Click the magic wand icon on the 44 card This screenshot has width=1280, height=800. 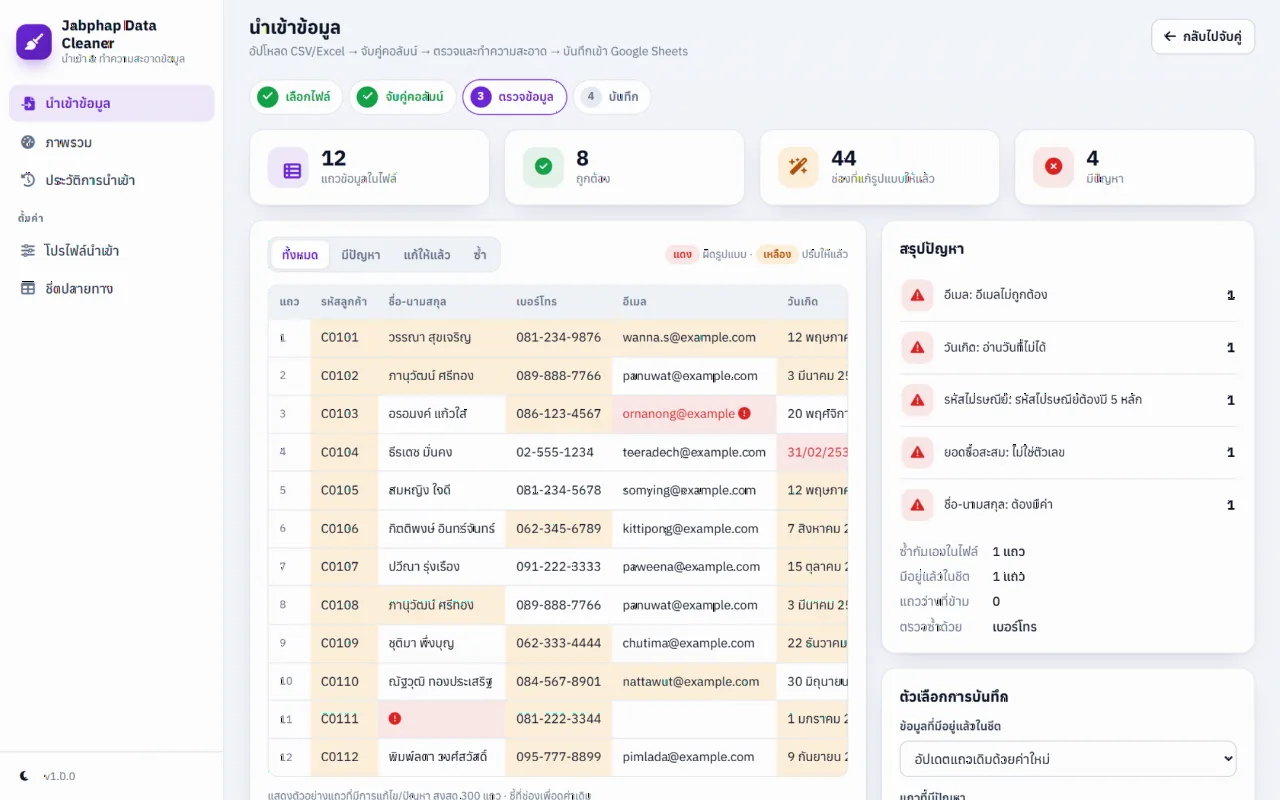[798, 167]
